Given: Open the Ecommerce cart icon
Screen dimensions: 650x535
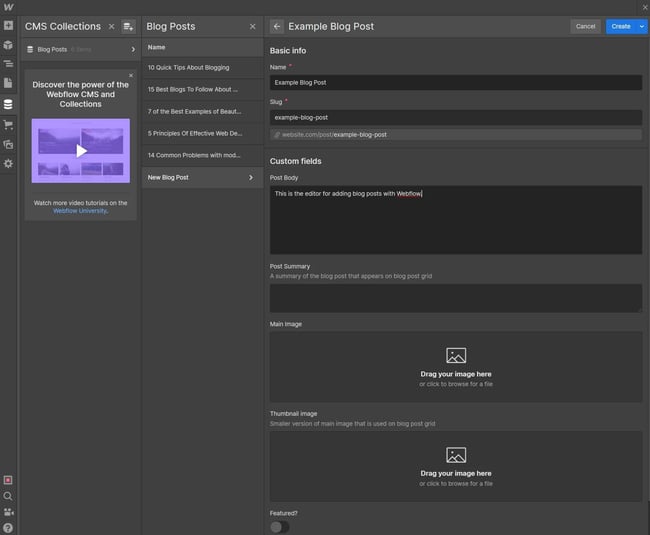Looking at the screenshot, I should tap(8, 125).
